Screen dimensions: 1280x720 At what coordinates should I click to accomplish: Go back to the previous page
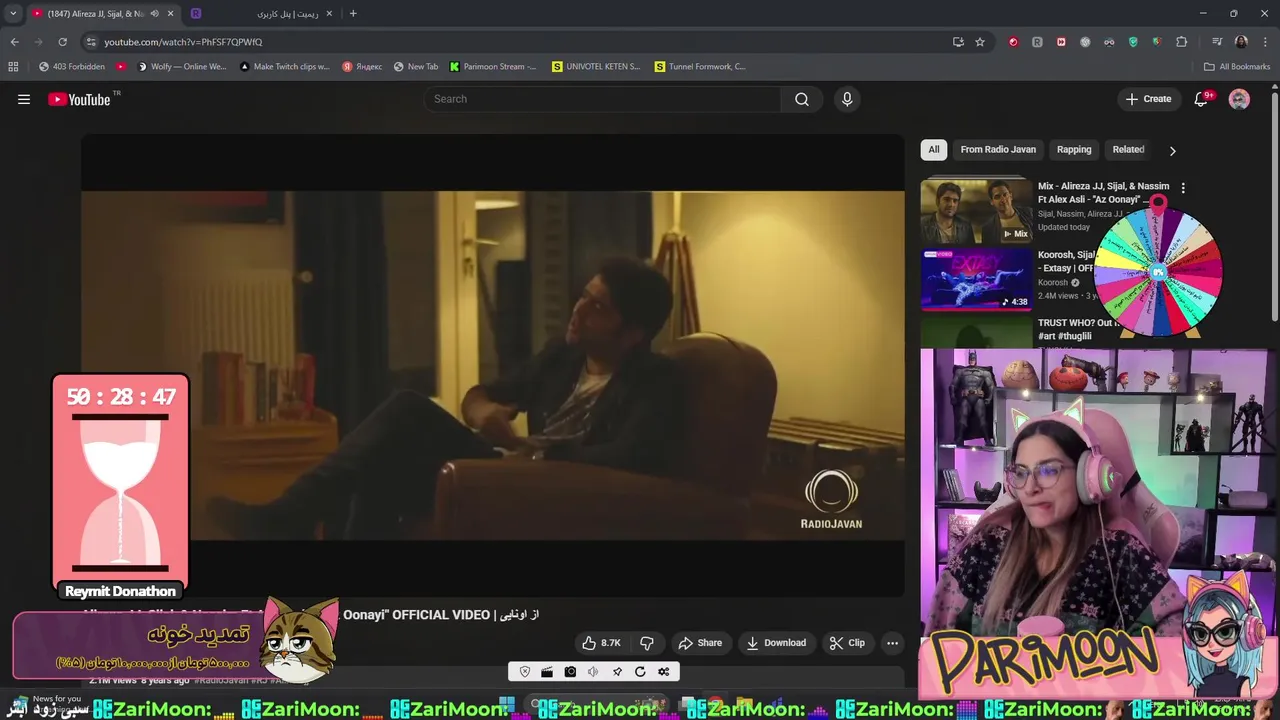(14, 42)
